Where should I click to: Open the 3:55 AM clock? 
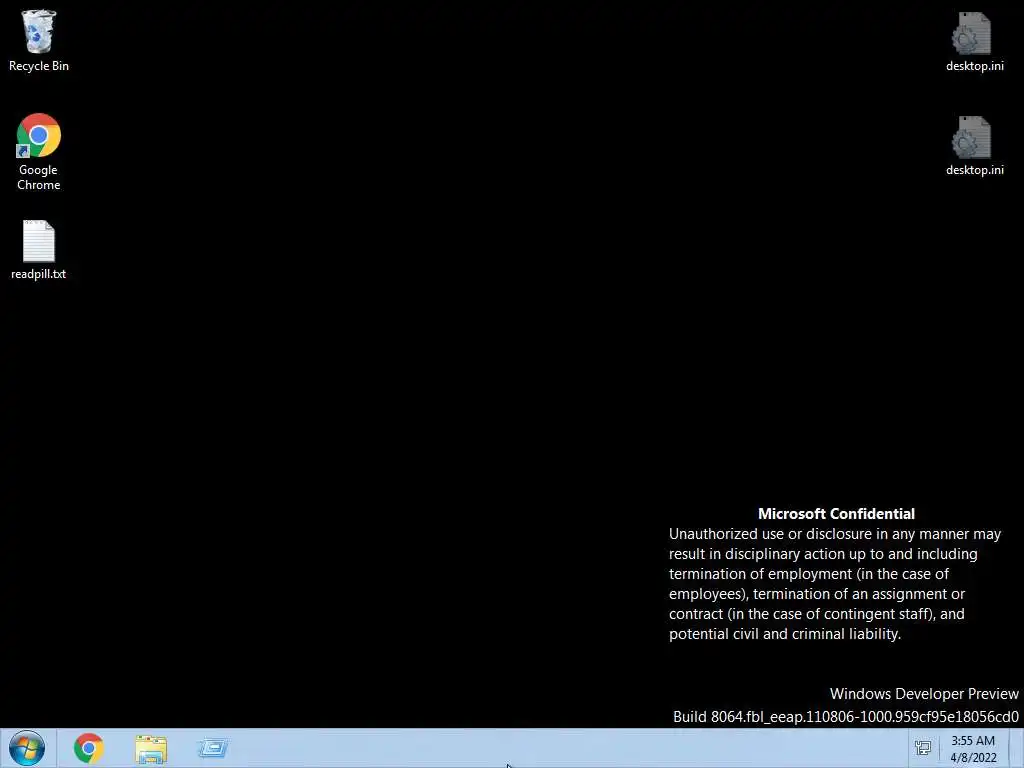972,741
